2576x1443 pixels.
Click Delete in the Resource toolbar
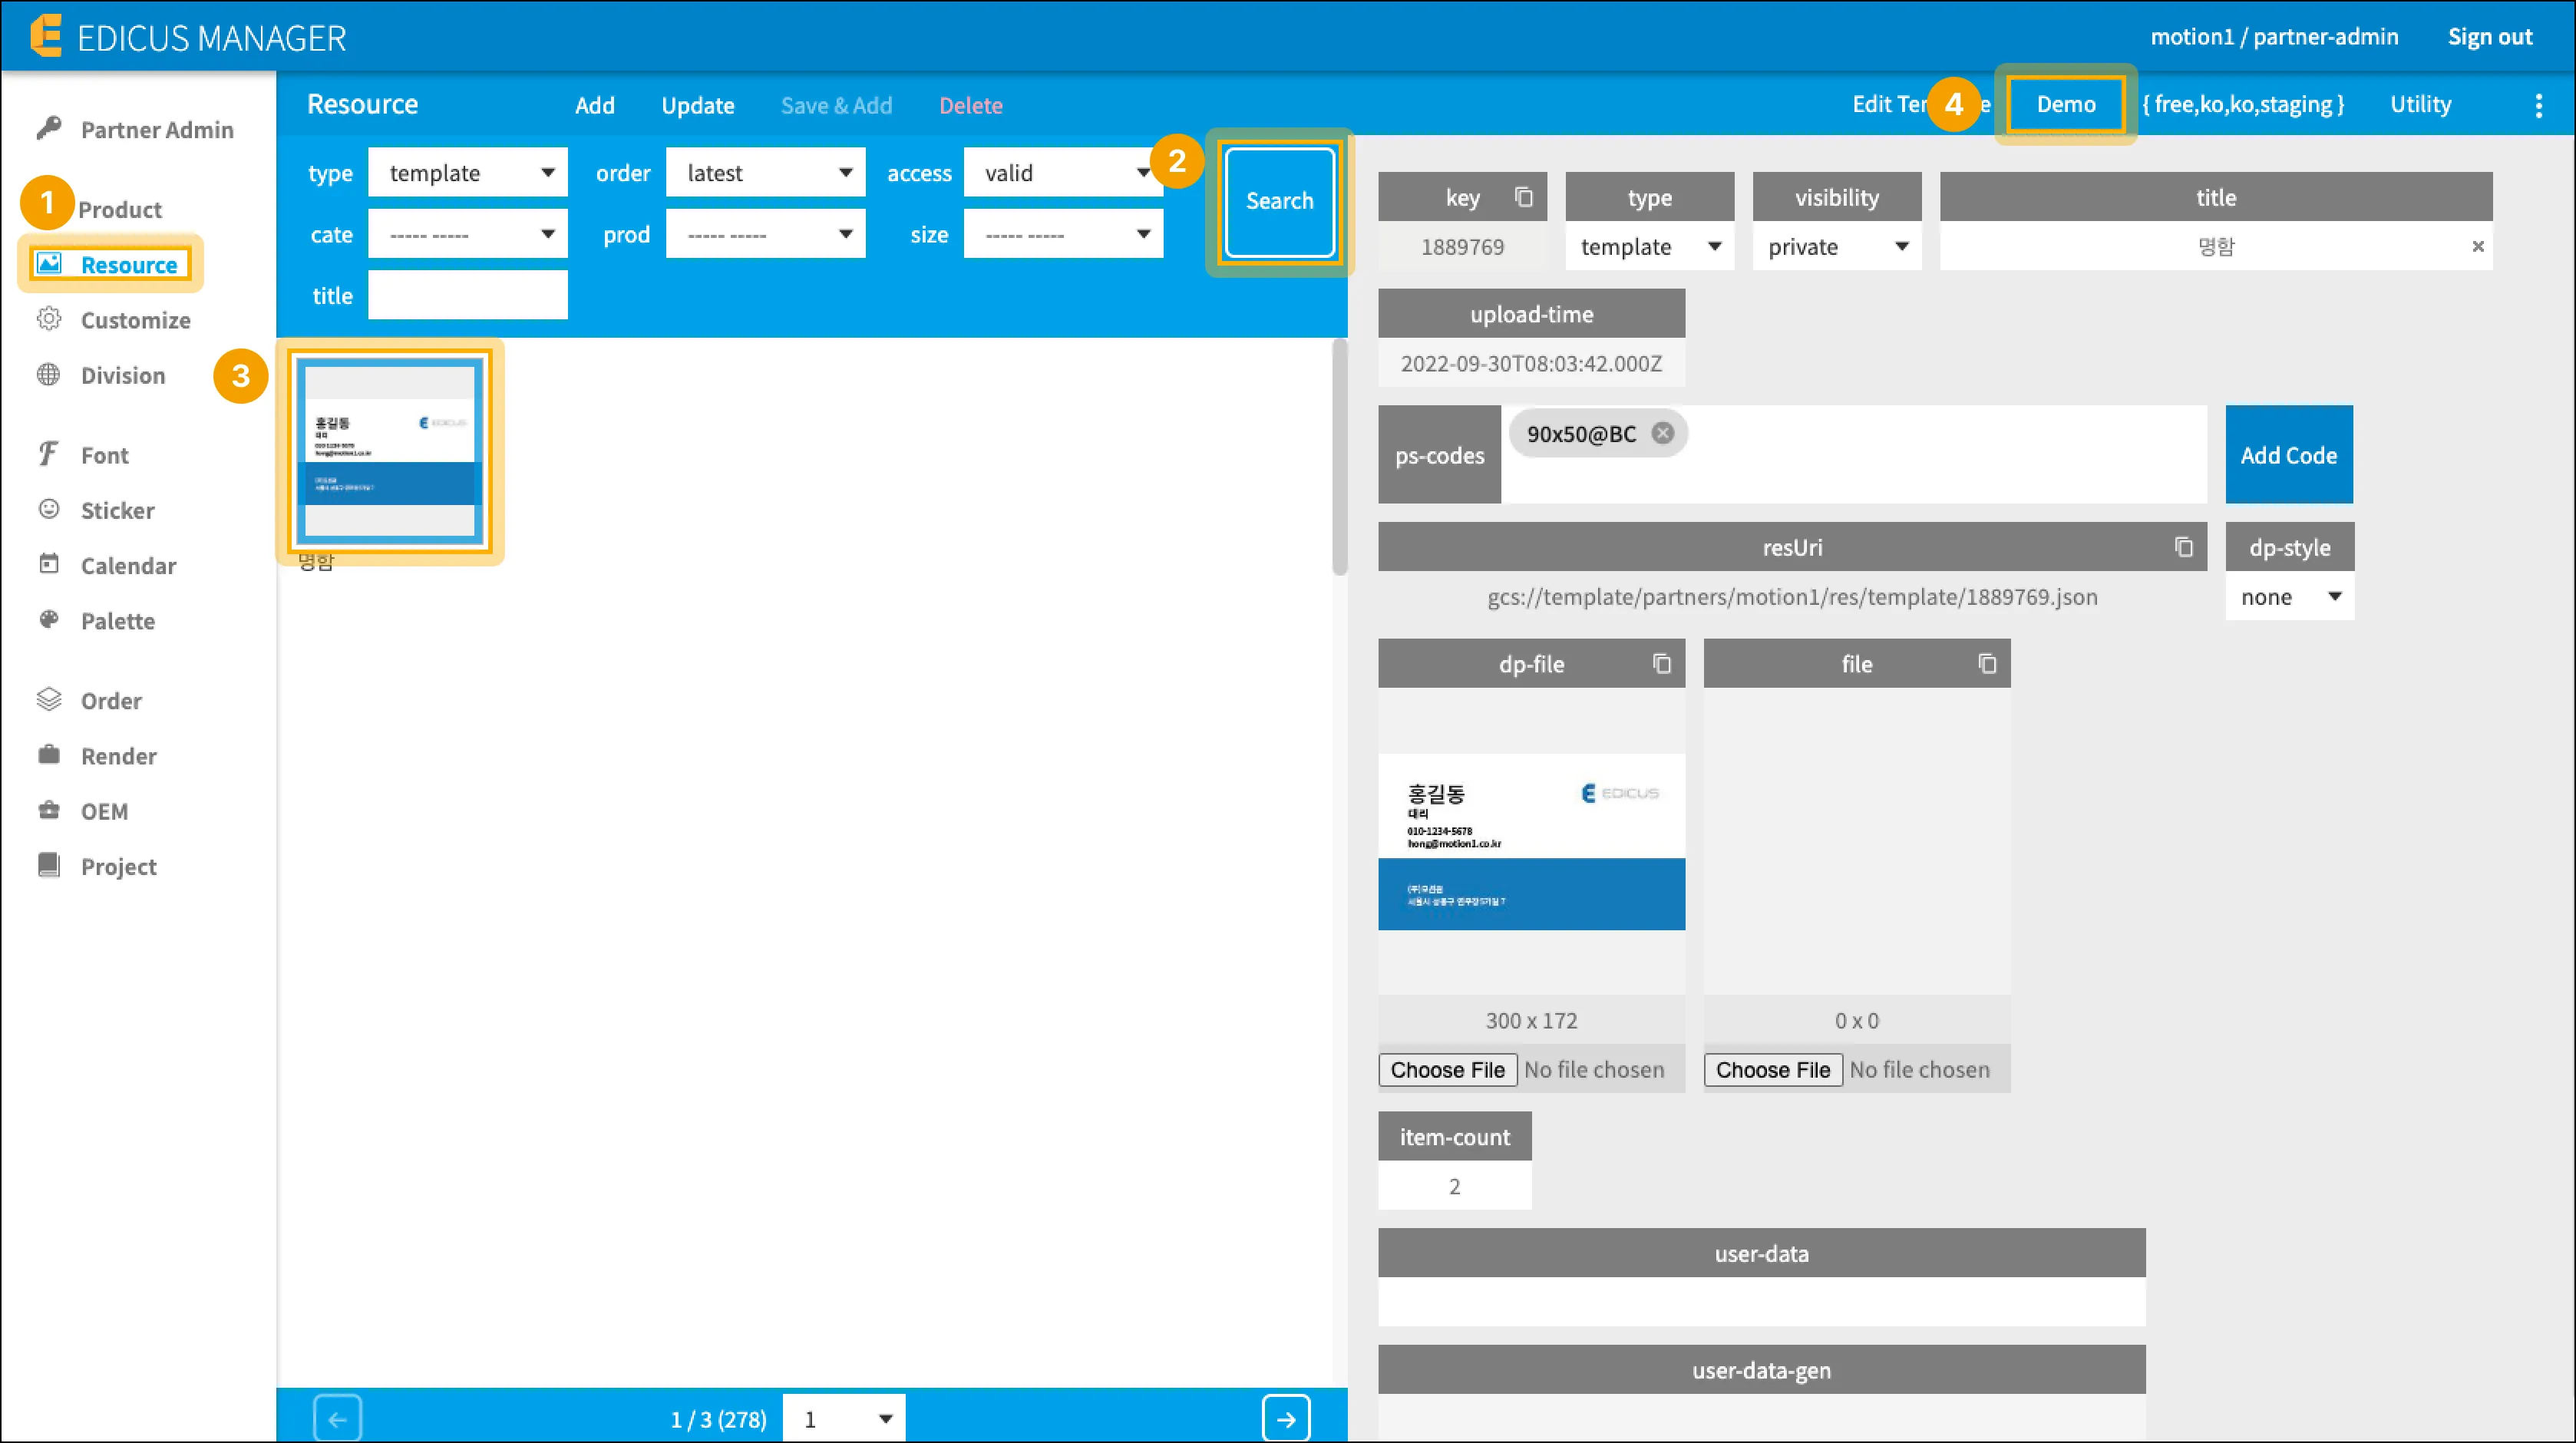(971, 105)
